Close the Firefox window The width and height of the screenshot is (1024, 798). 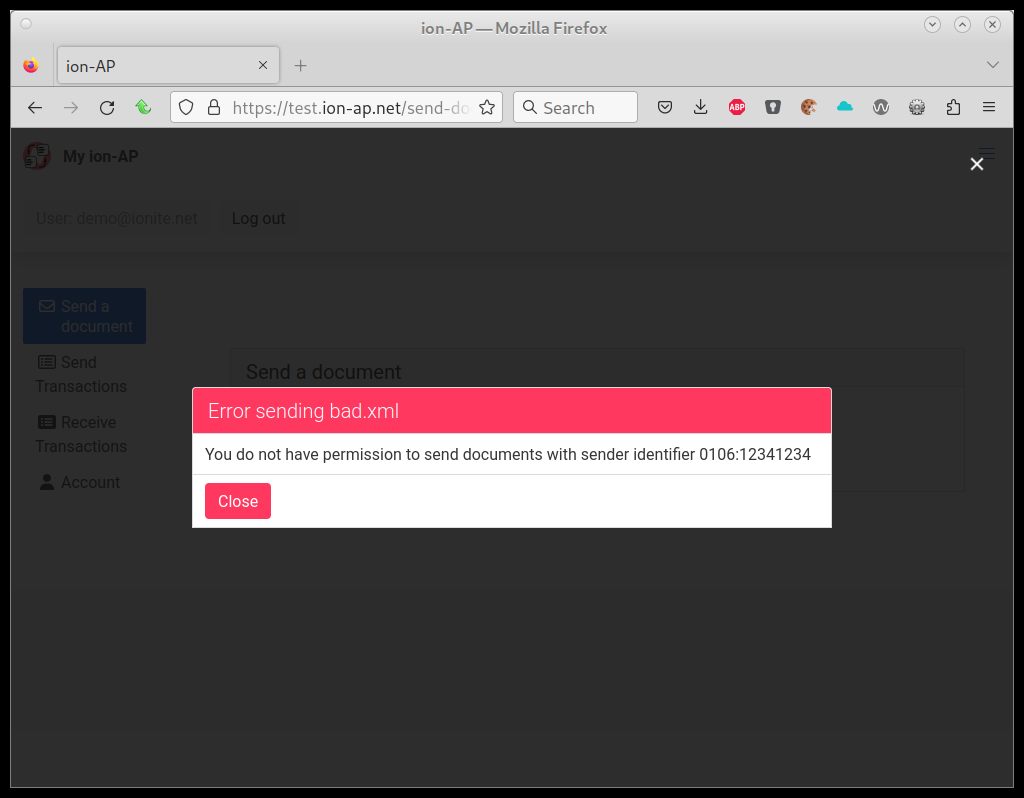[993, 25]
